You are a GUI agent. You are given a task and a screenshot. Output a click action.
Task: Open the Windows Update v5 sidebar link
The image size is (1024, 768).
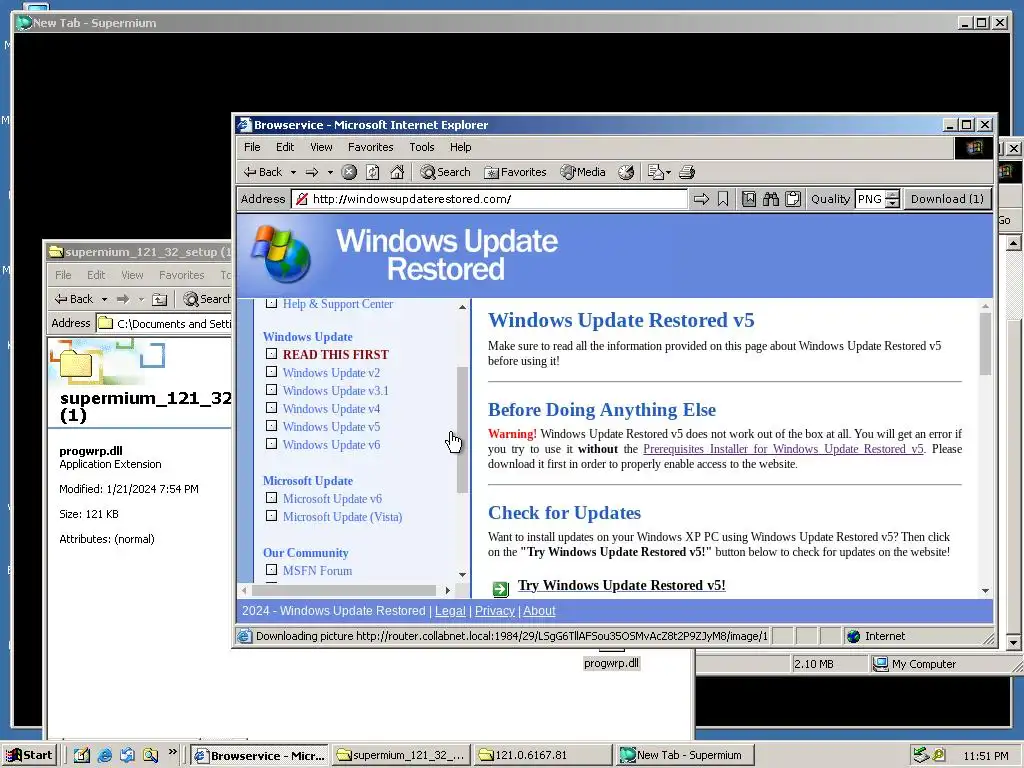pyautogui.click(x=331, y=427)
